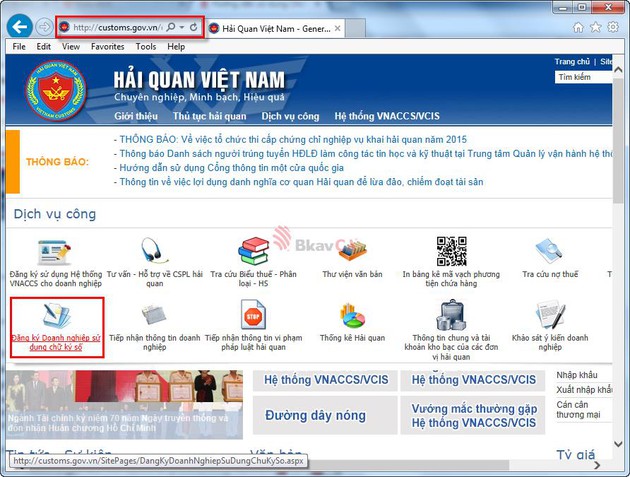This screenshot has height=477, width=630.
Task: Click the Vietnam Customs emblem logo
Action: point(56,91)
